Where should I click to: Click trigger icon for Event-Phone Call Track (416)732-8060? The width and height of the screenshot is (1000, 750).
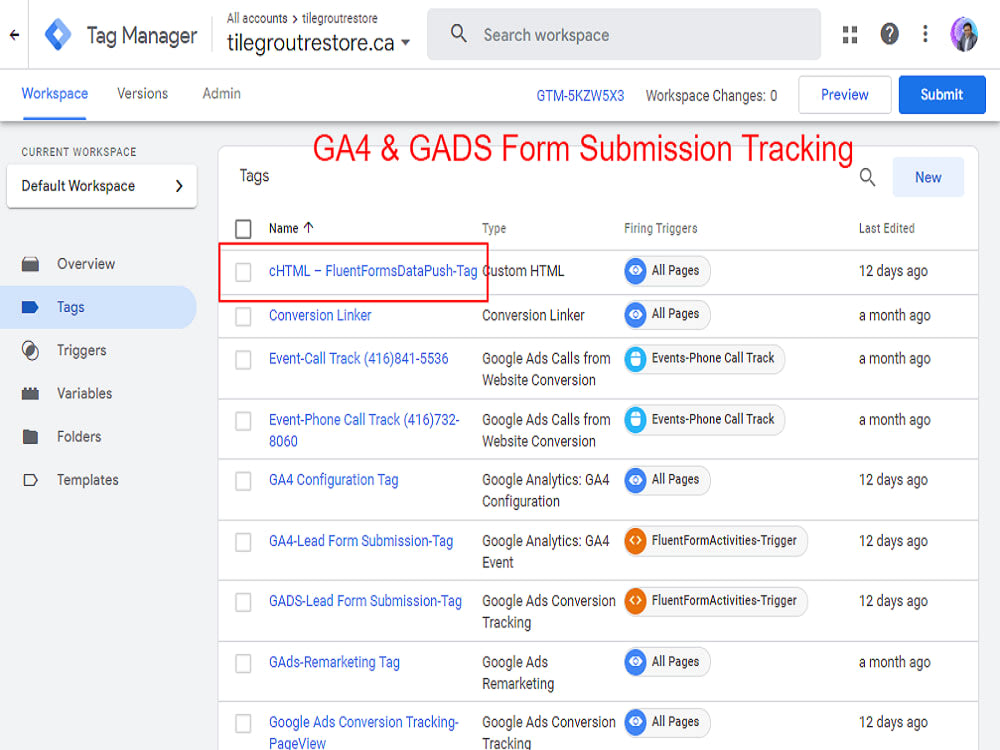click(x=635, y=420)
